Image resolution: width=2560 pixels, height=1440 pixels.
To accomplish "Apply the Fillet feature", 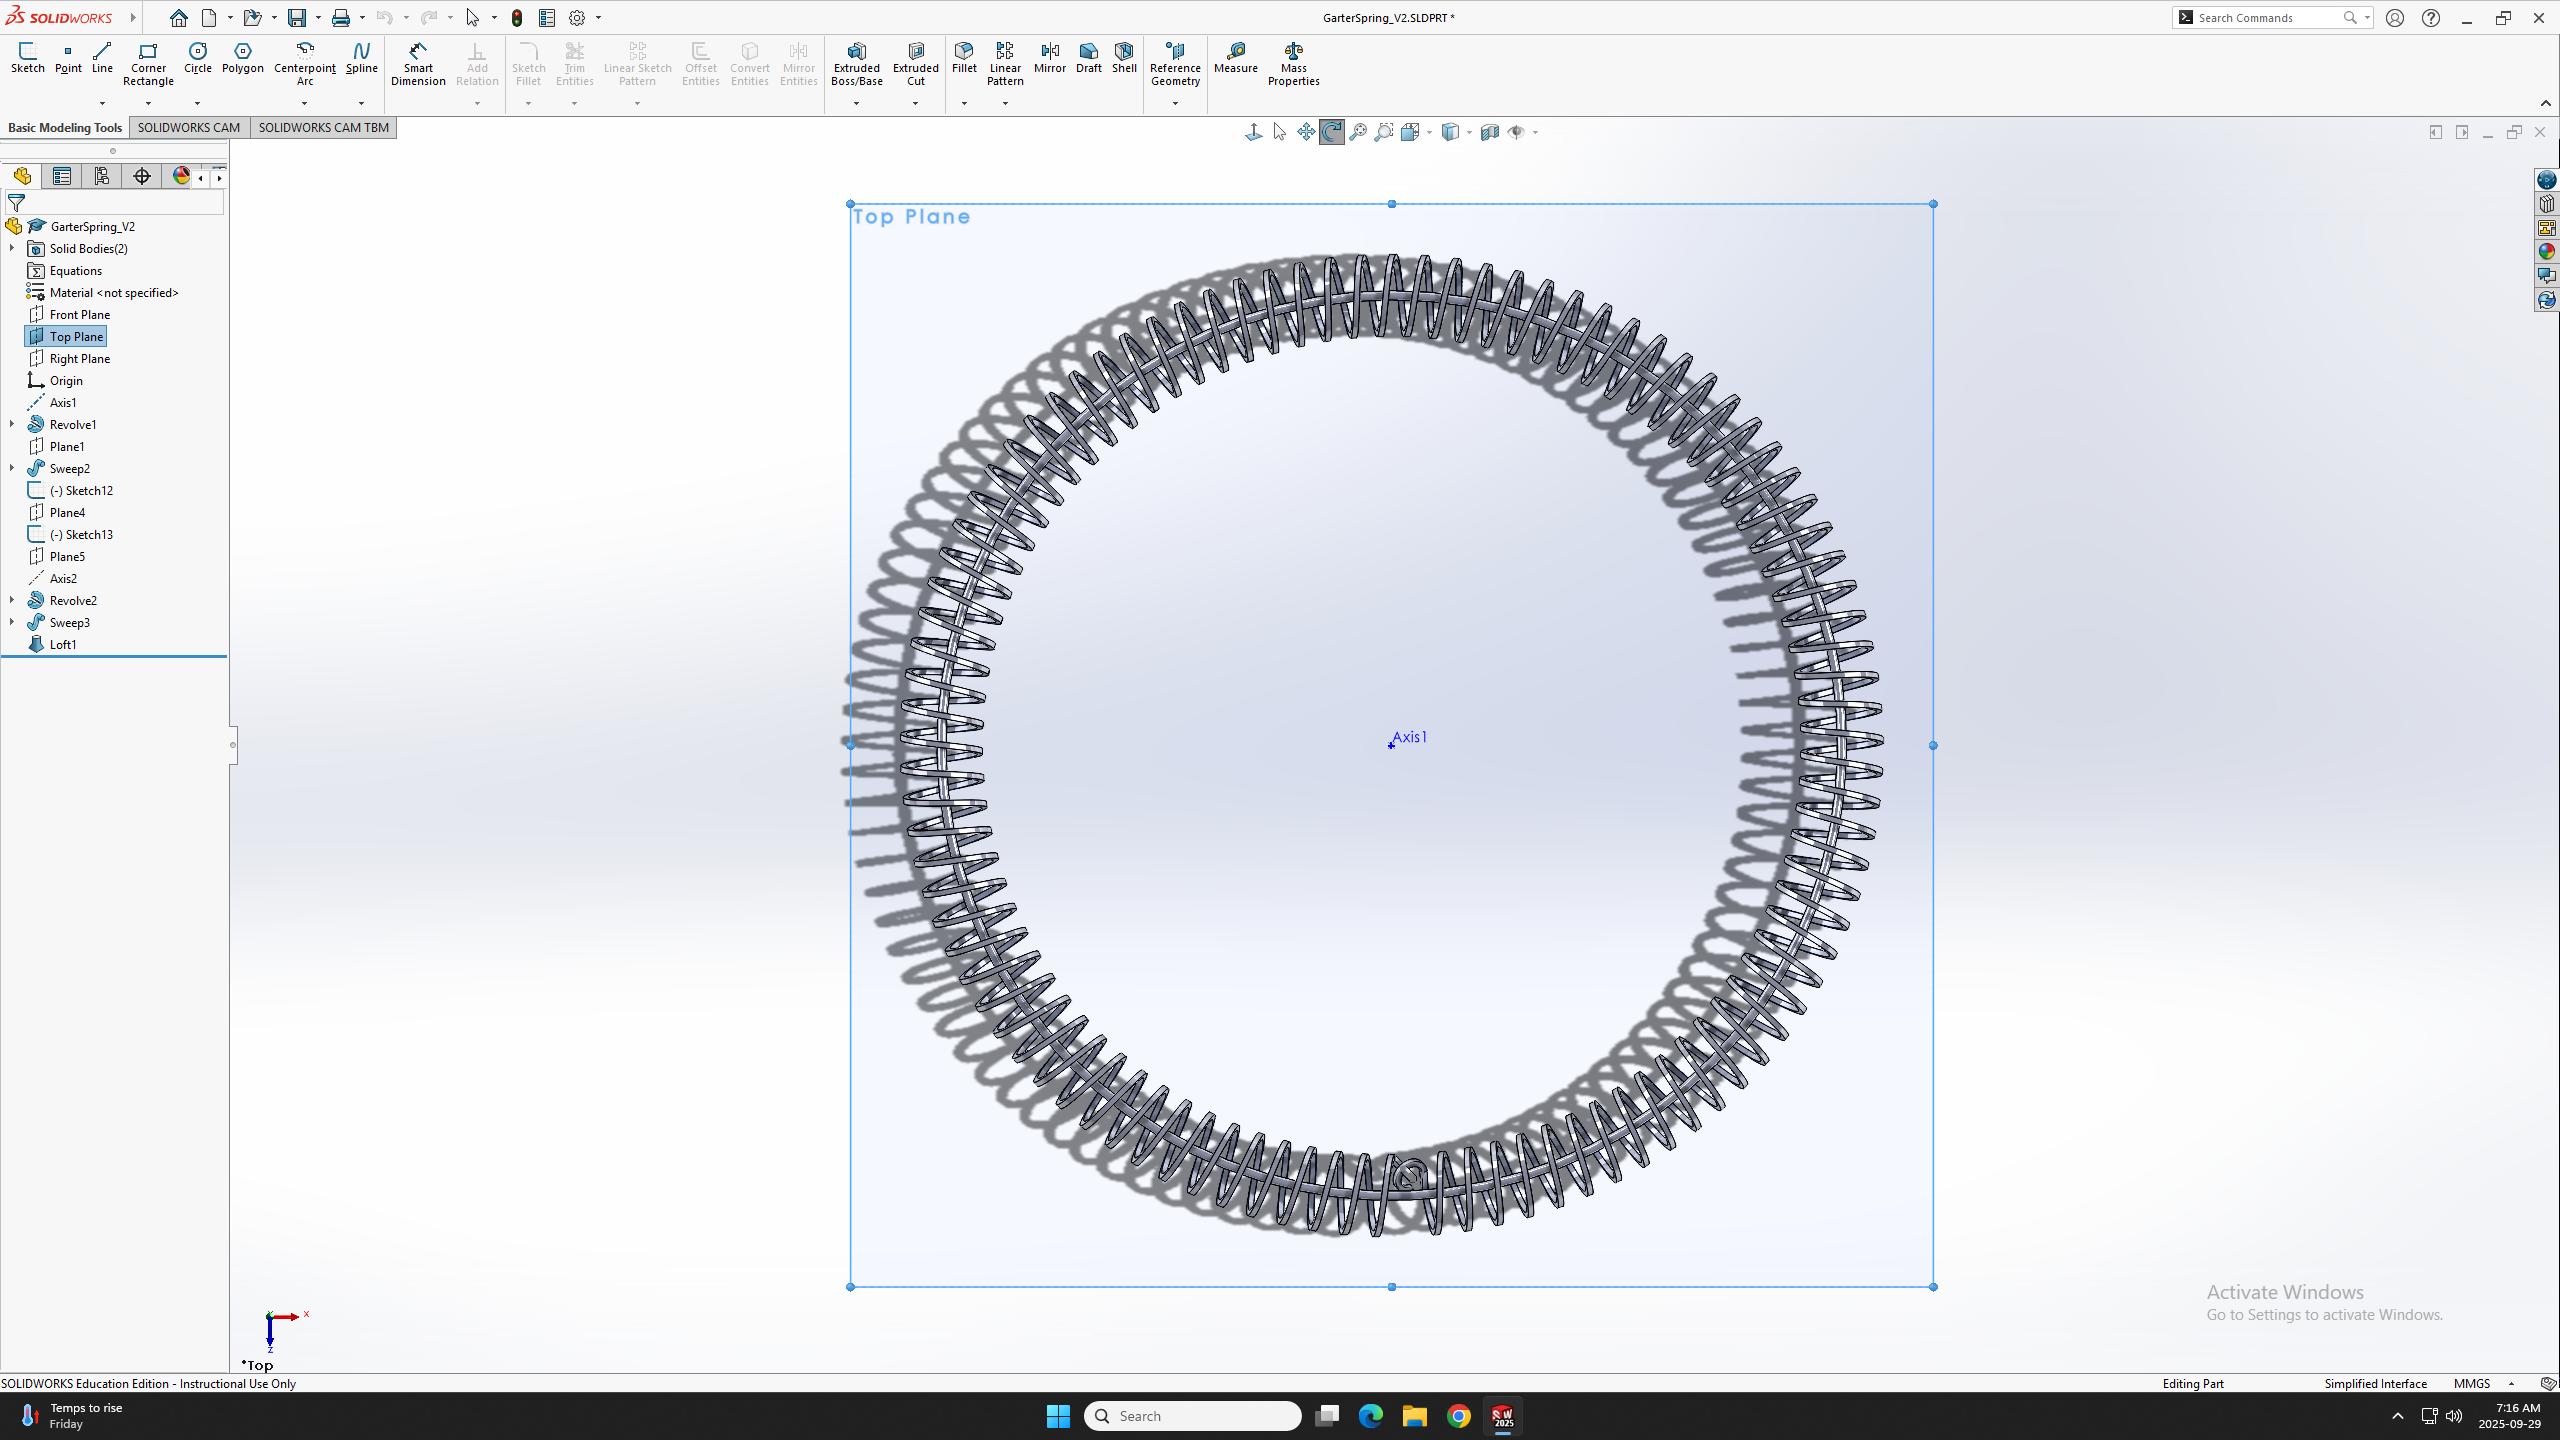I will click(964, 58).
